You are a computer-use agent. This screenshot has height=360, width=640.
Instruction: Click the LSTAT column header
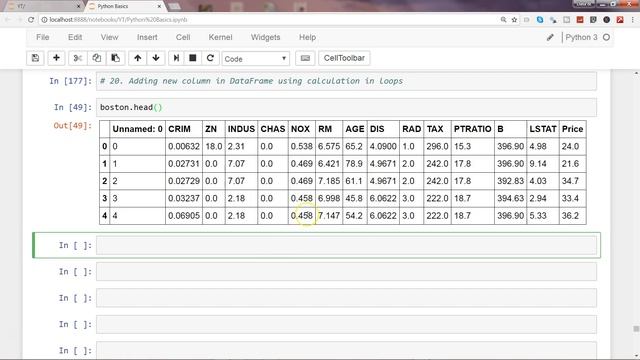click(543, 129)
